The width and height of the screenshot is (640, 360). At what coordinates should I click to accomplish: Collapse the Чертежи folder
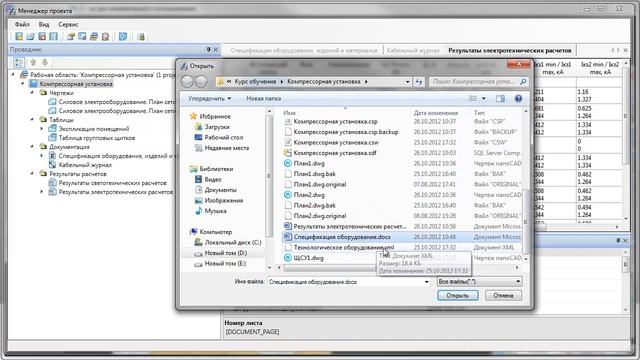click(32, 93)
